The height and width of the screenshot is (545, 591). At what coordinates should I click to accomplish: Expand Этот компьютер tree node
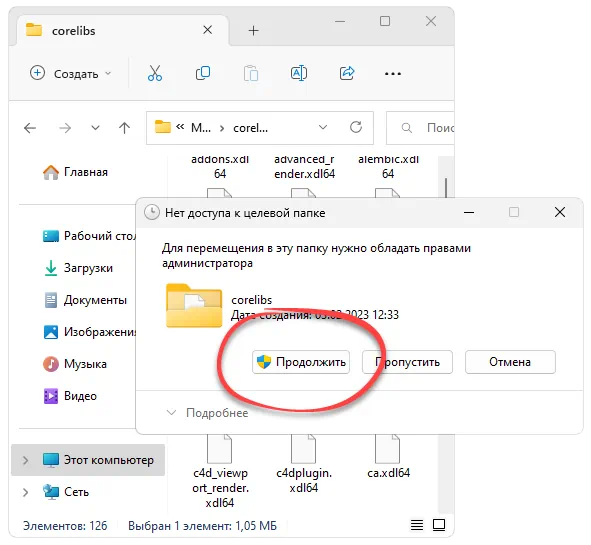click(x=25, y=460)
